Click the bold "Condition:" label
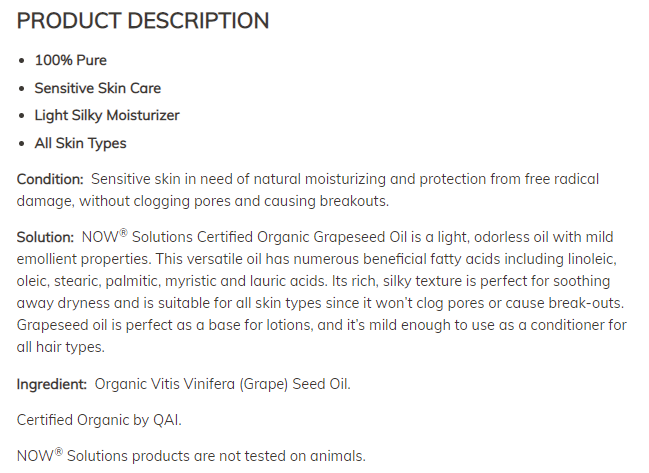 pyautogui.click(x=50, y=179)
